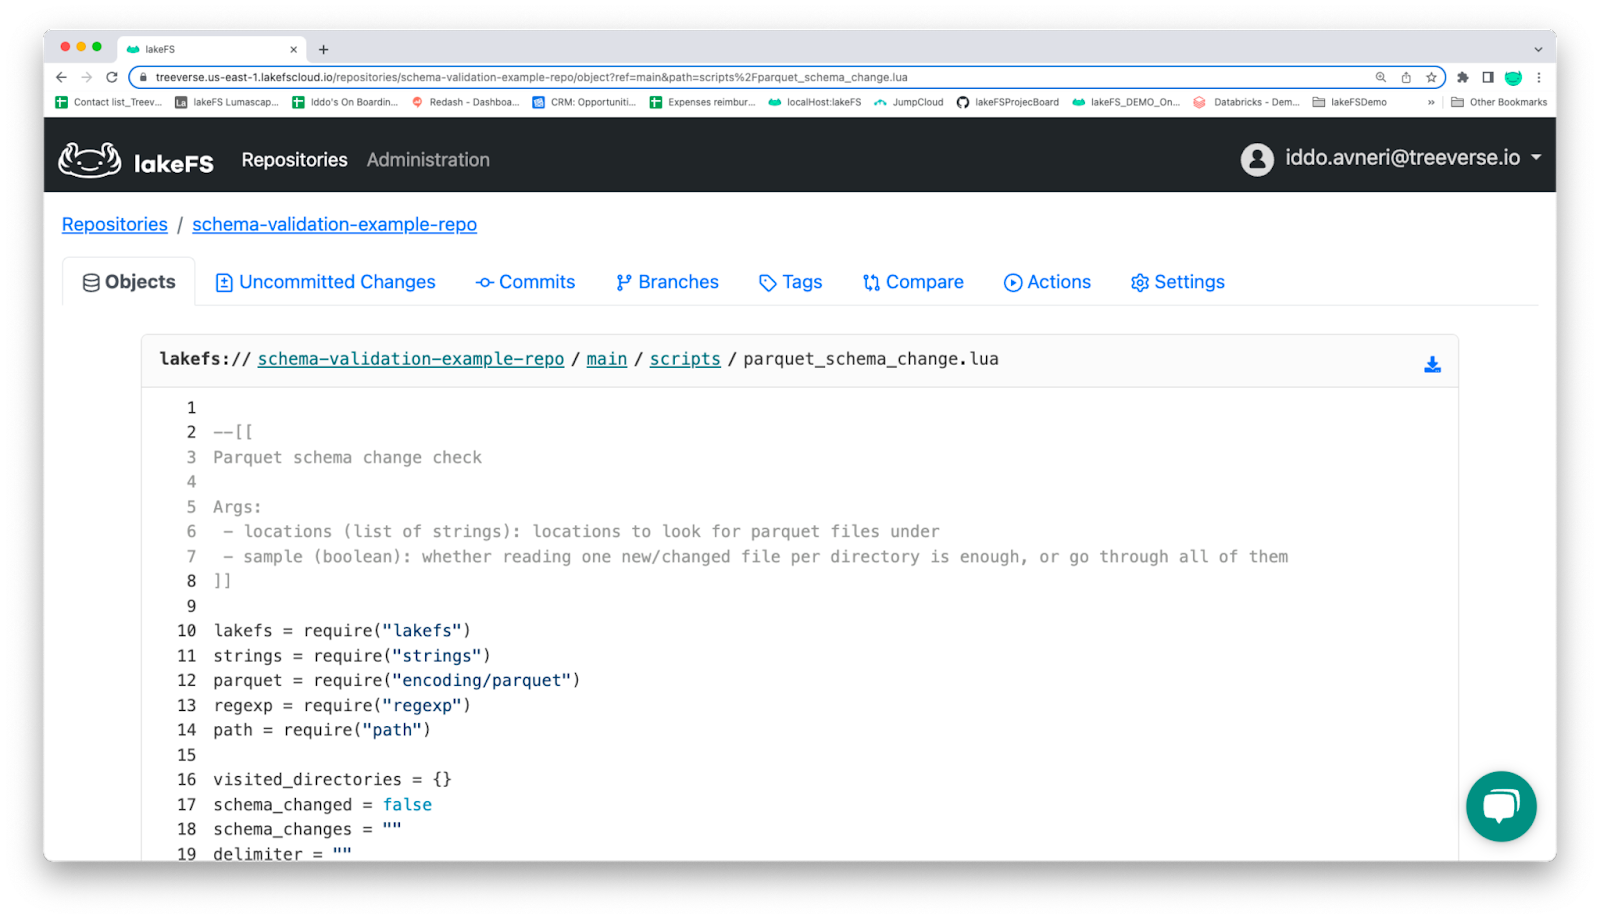
Task: Click the main branch path link
Action: coord(606,359)
